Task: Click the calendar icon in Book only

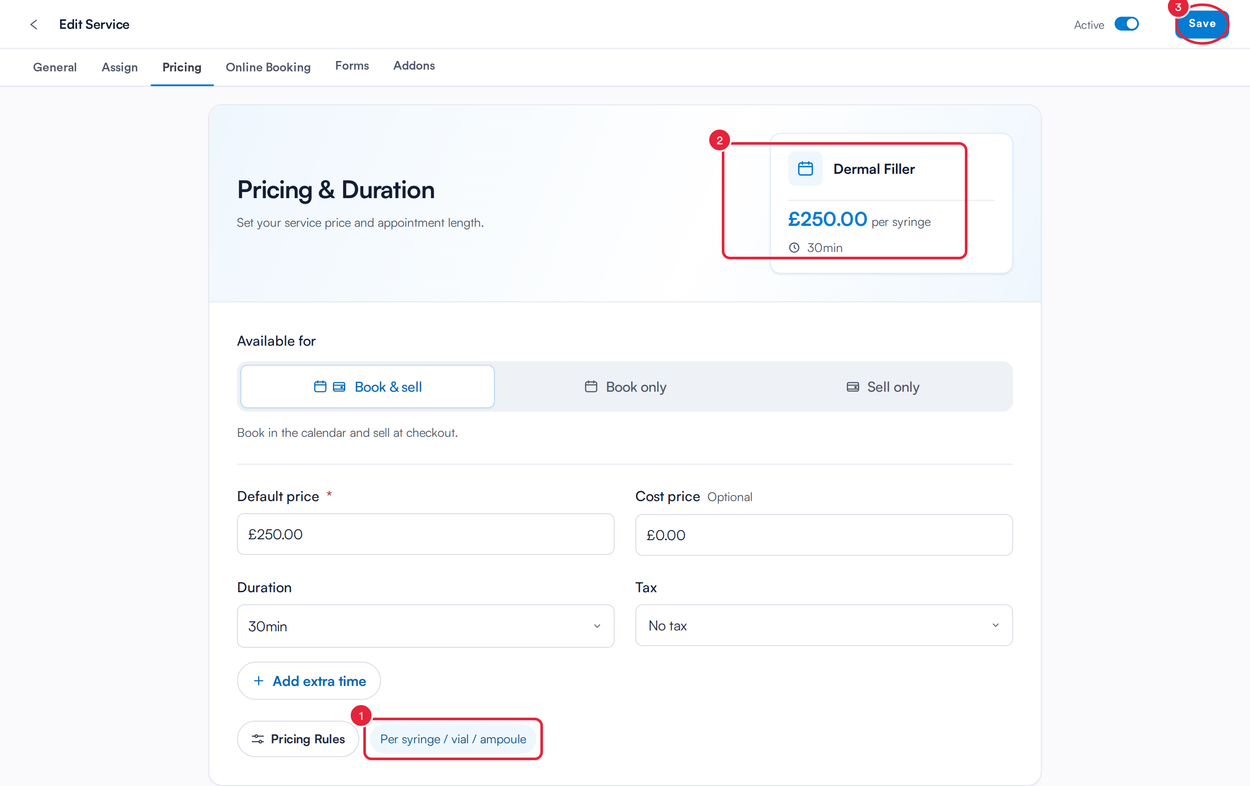Action: pyautogui.click(x=591, y=387)
